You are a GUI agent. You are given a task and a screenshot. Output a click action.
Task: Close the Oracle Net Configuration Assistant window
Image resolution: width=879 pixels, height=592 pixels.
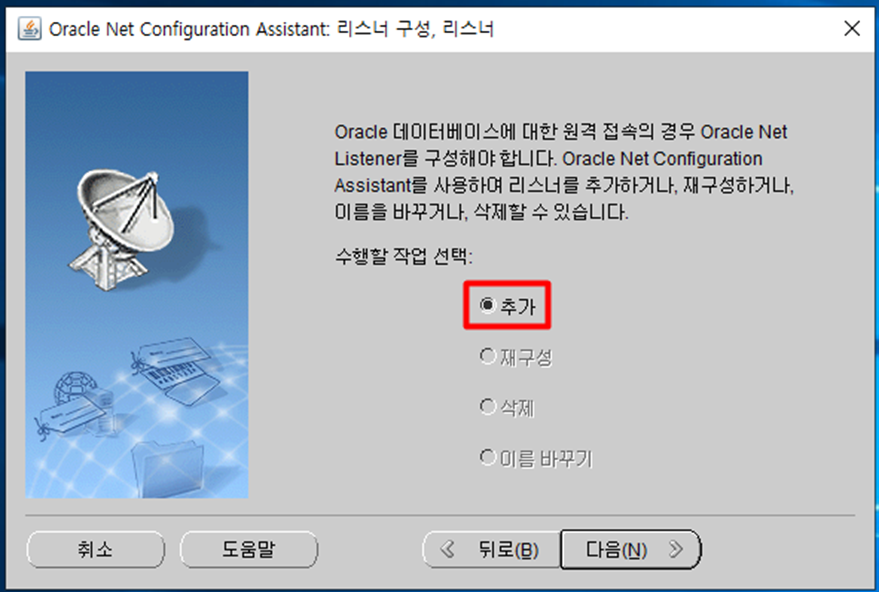[852, 28]
